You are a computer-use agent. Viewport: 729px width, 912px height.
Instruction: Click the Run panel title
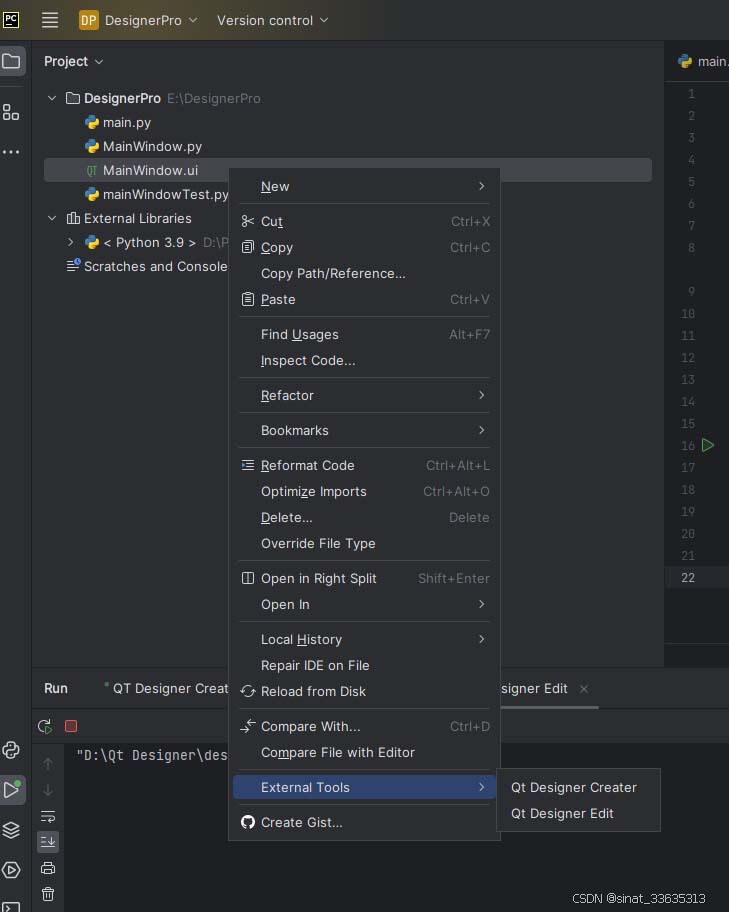[x=56, y=689]
